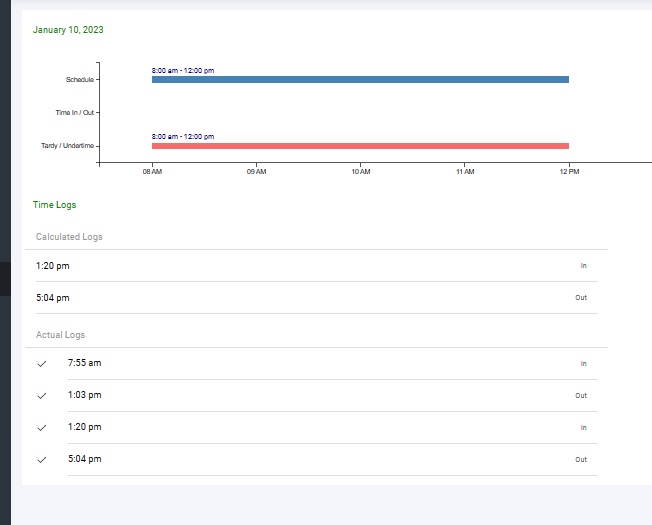652x525 pixels.
Task: Select the Time Logs section heading
Action: coord(54,205)
